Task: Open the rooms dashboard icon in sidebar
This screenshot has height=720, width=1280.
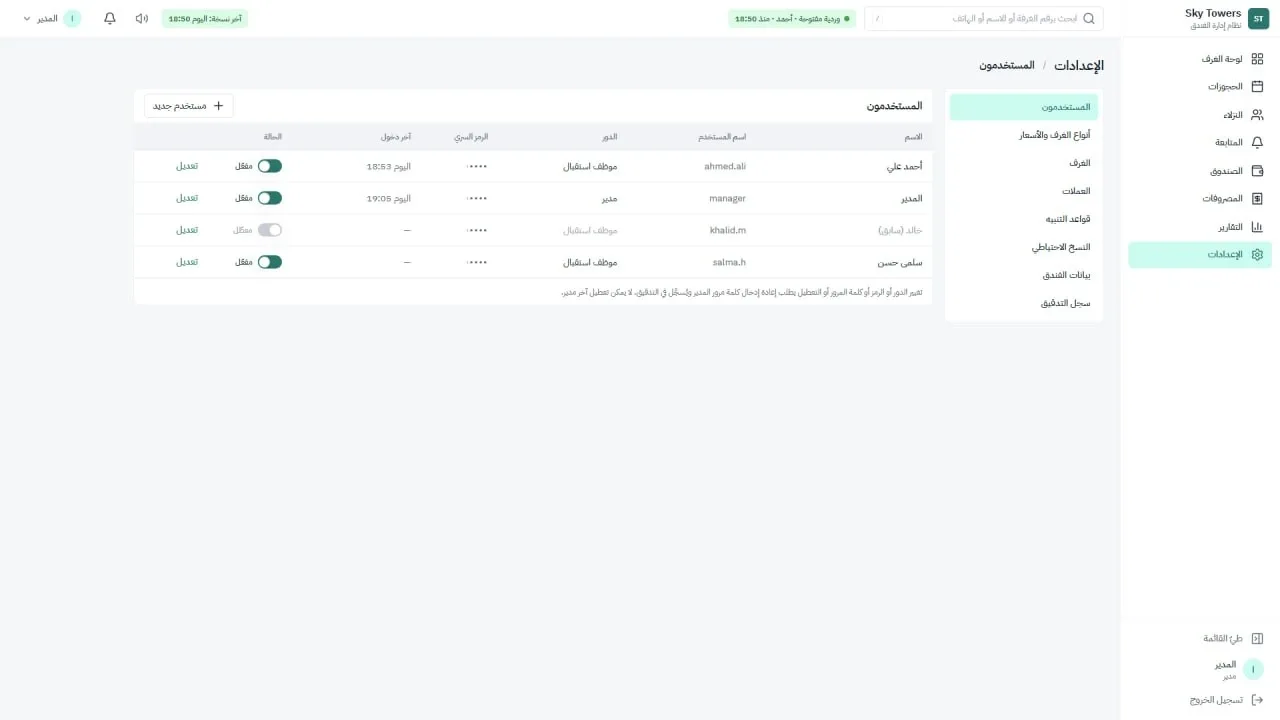Action: (1257, 59)
